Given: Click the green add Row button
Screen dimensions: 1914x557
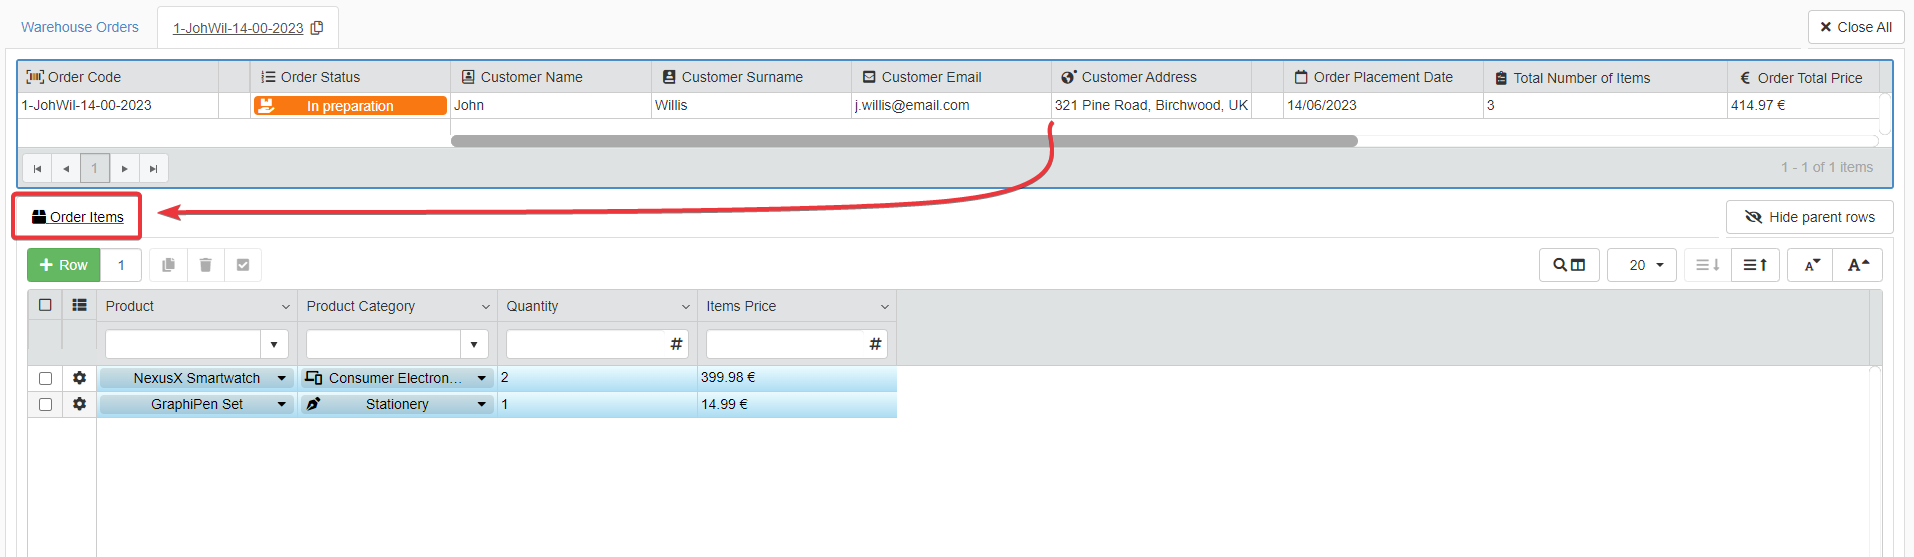Looking at the screenshot, I should 64,265.
